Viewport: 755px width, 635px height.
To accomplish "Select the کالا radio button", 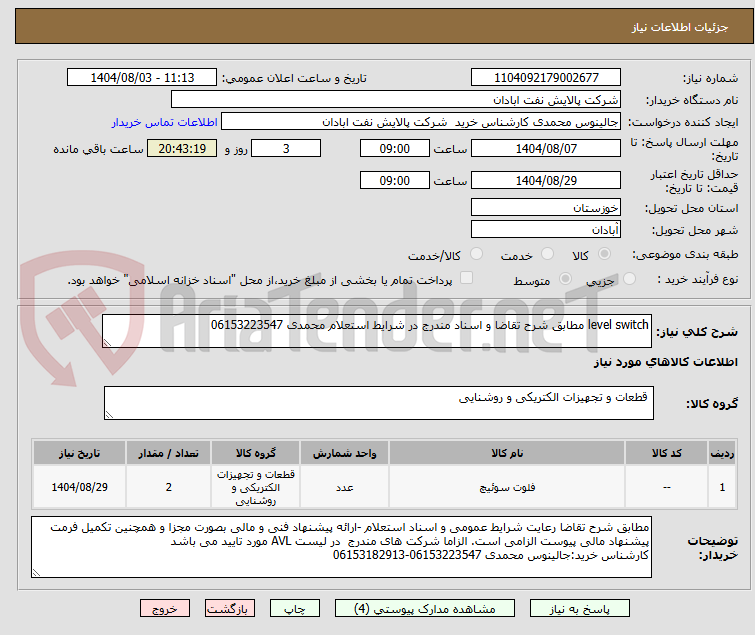I will pyautogui.click(x=604, y=254).
